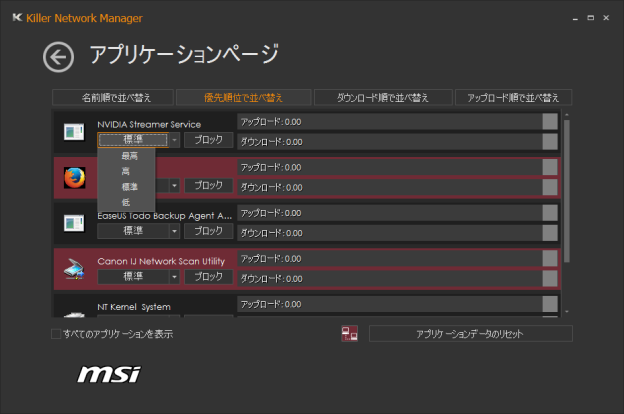Select Canon IJ Network Scan Utility label
The image size is (624, 414).
(161, 262)
